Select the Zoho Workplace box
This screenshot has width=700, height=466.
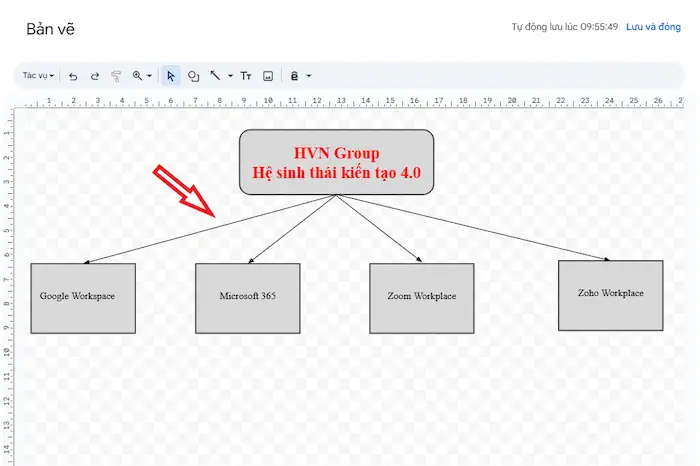tap(611, 295)
